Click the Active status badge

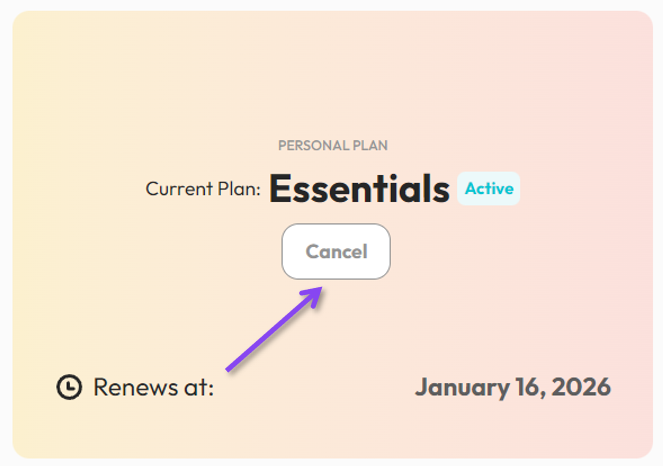click(x=489, y=188)
